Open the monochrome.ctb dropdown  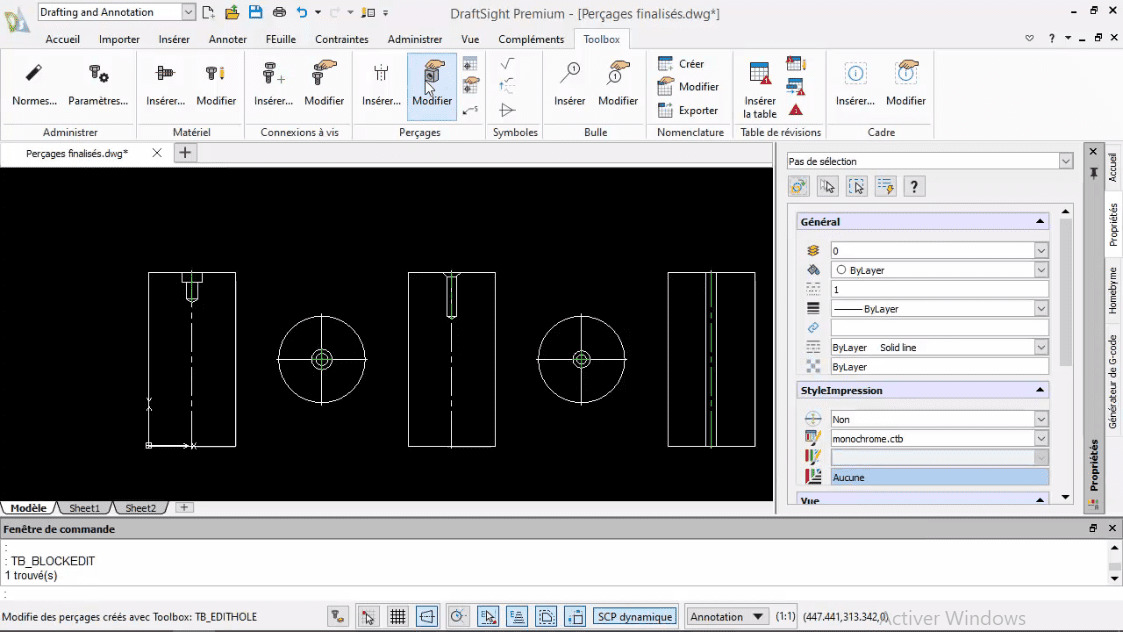[x=1041, y=439]
